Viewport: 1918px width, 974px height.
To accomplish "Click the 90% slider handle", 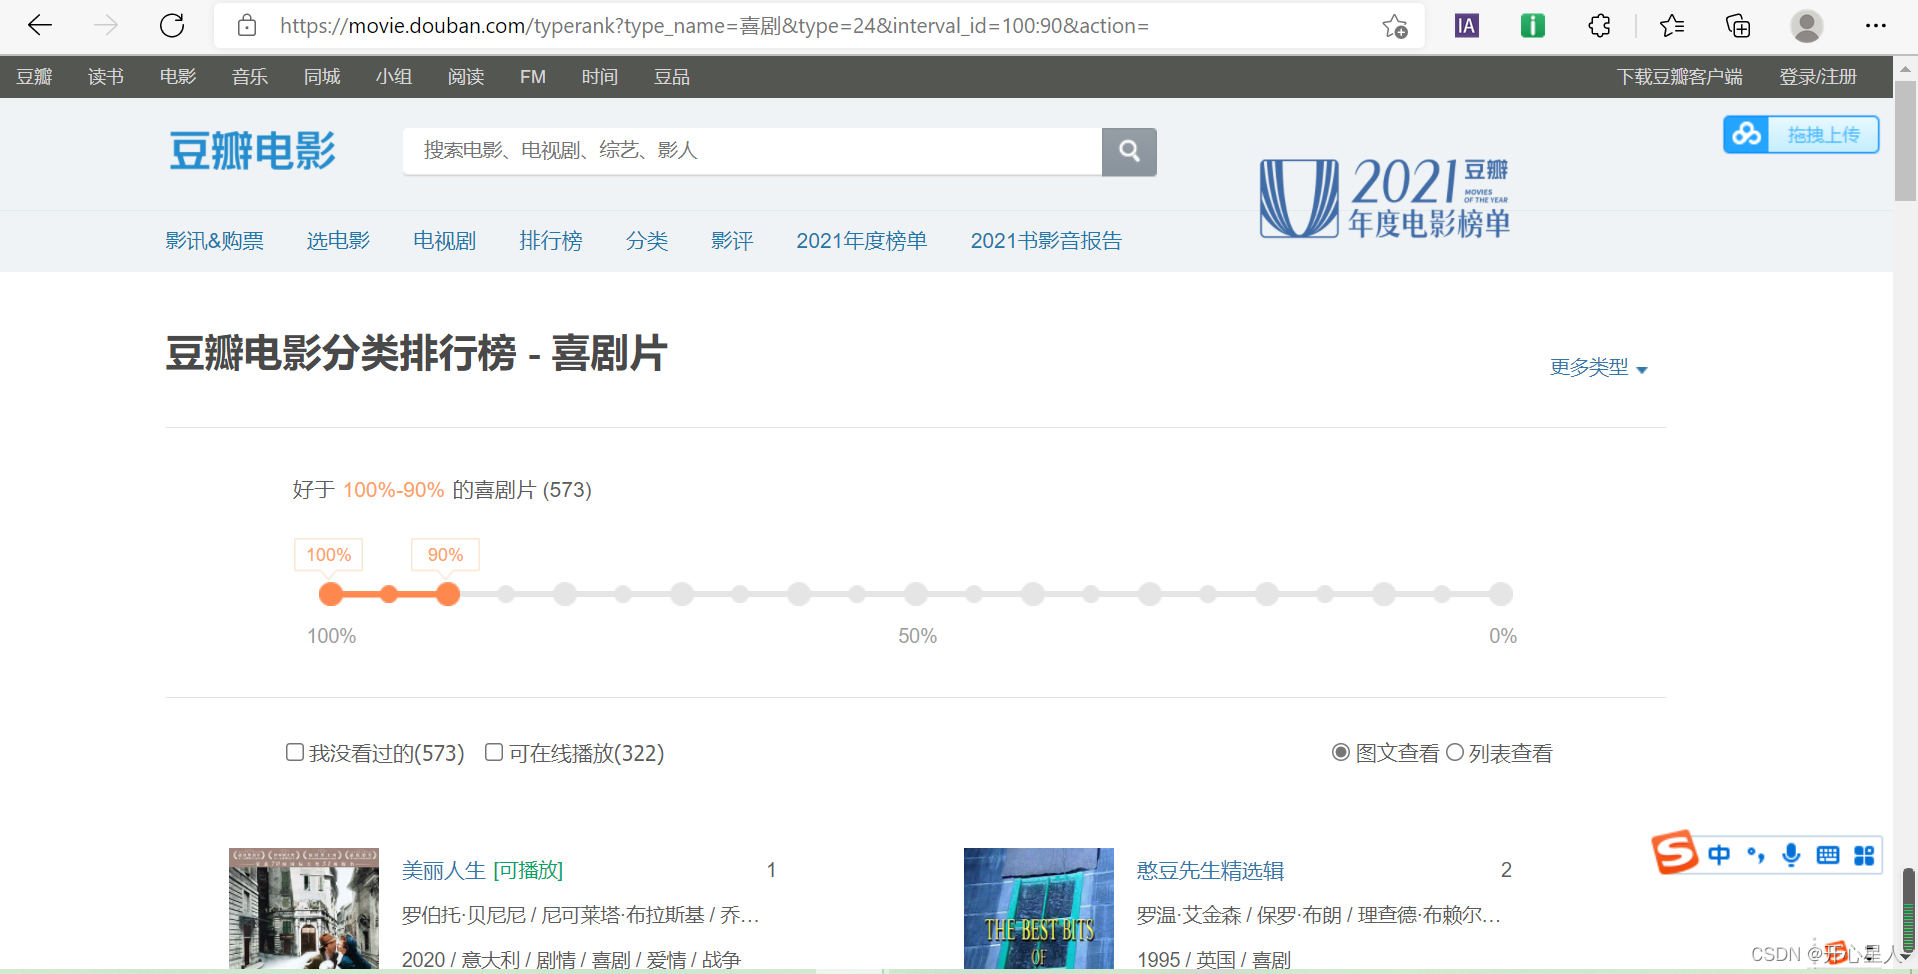I will point(448,594).
